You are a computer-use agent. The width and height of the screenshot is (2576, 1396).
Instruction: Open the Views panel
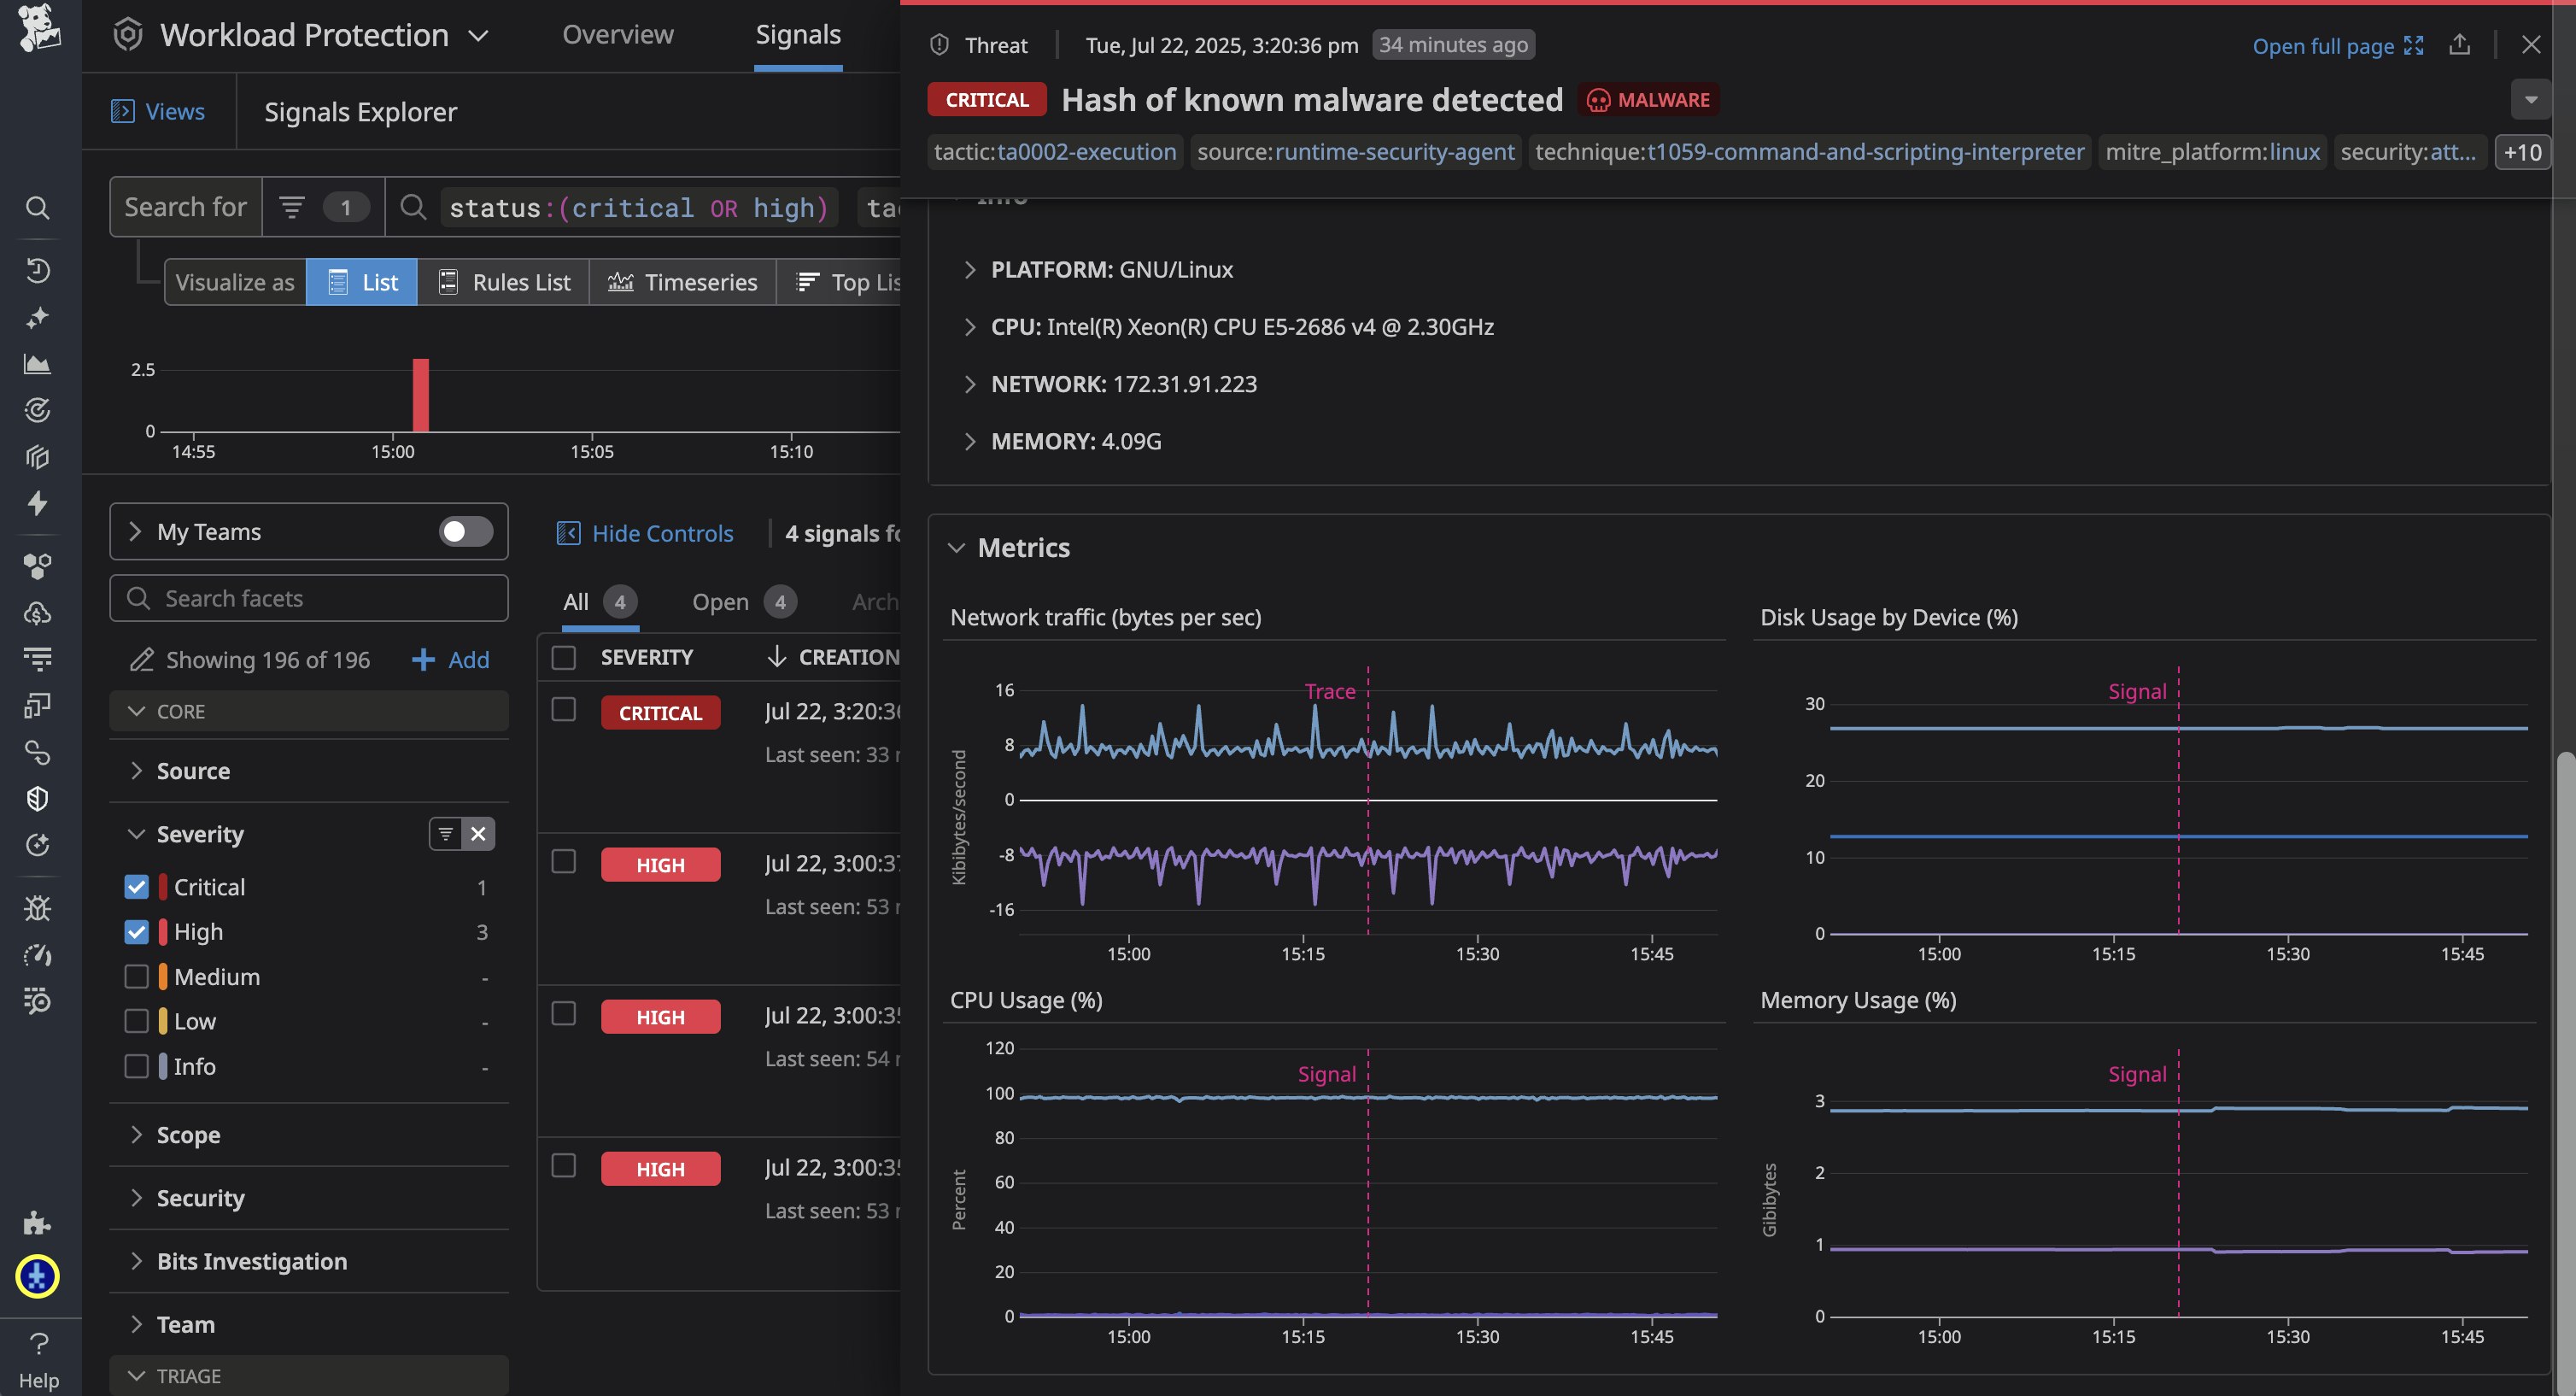158,111
